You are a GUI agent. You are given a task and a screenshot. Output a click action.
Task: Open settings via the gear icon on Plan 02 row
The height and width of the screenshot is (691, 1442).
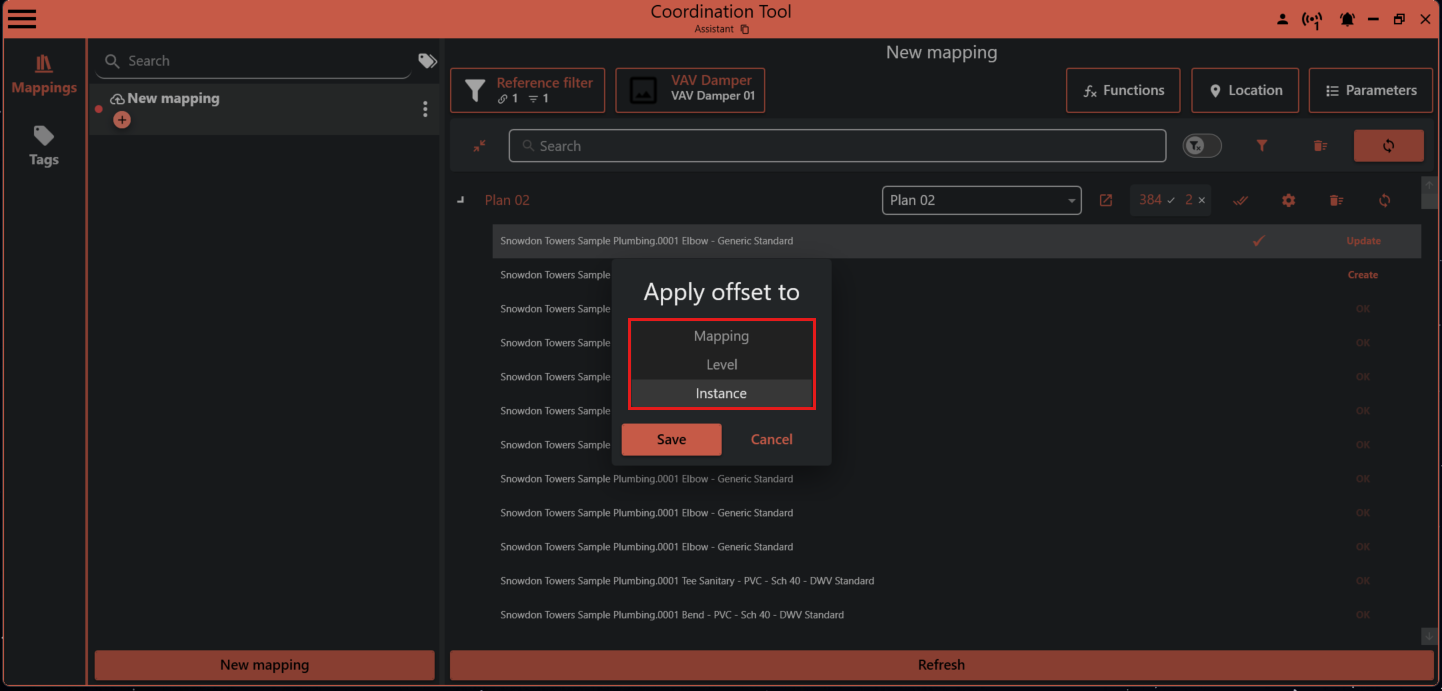click(x=1288, y=200)
